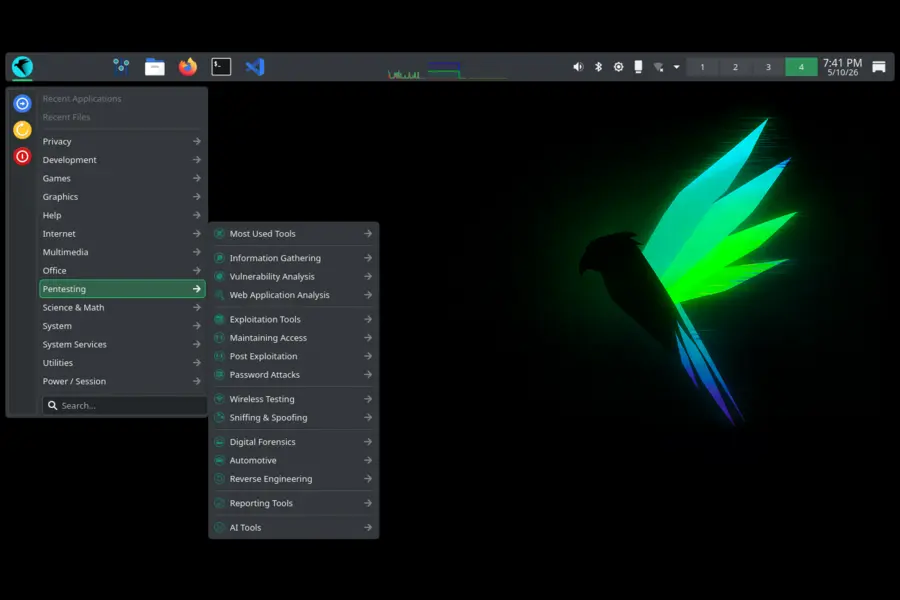
Task: Click the system monitor graph in the panel
Action: 447,70
